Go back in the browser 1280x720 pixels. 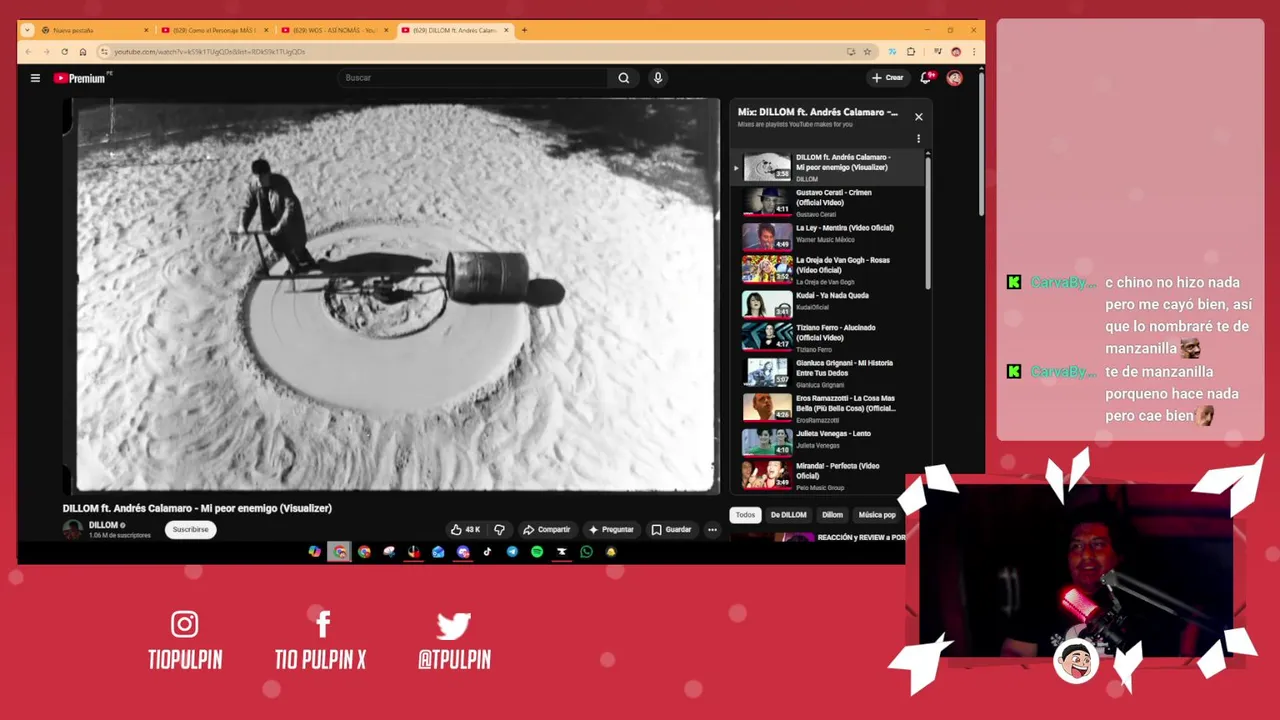28,52
